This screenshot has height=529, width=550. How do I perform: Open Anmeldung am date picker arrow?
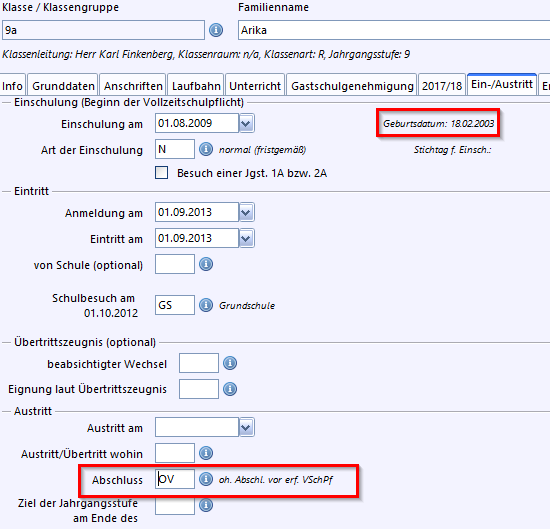tap(246, 212)
